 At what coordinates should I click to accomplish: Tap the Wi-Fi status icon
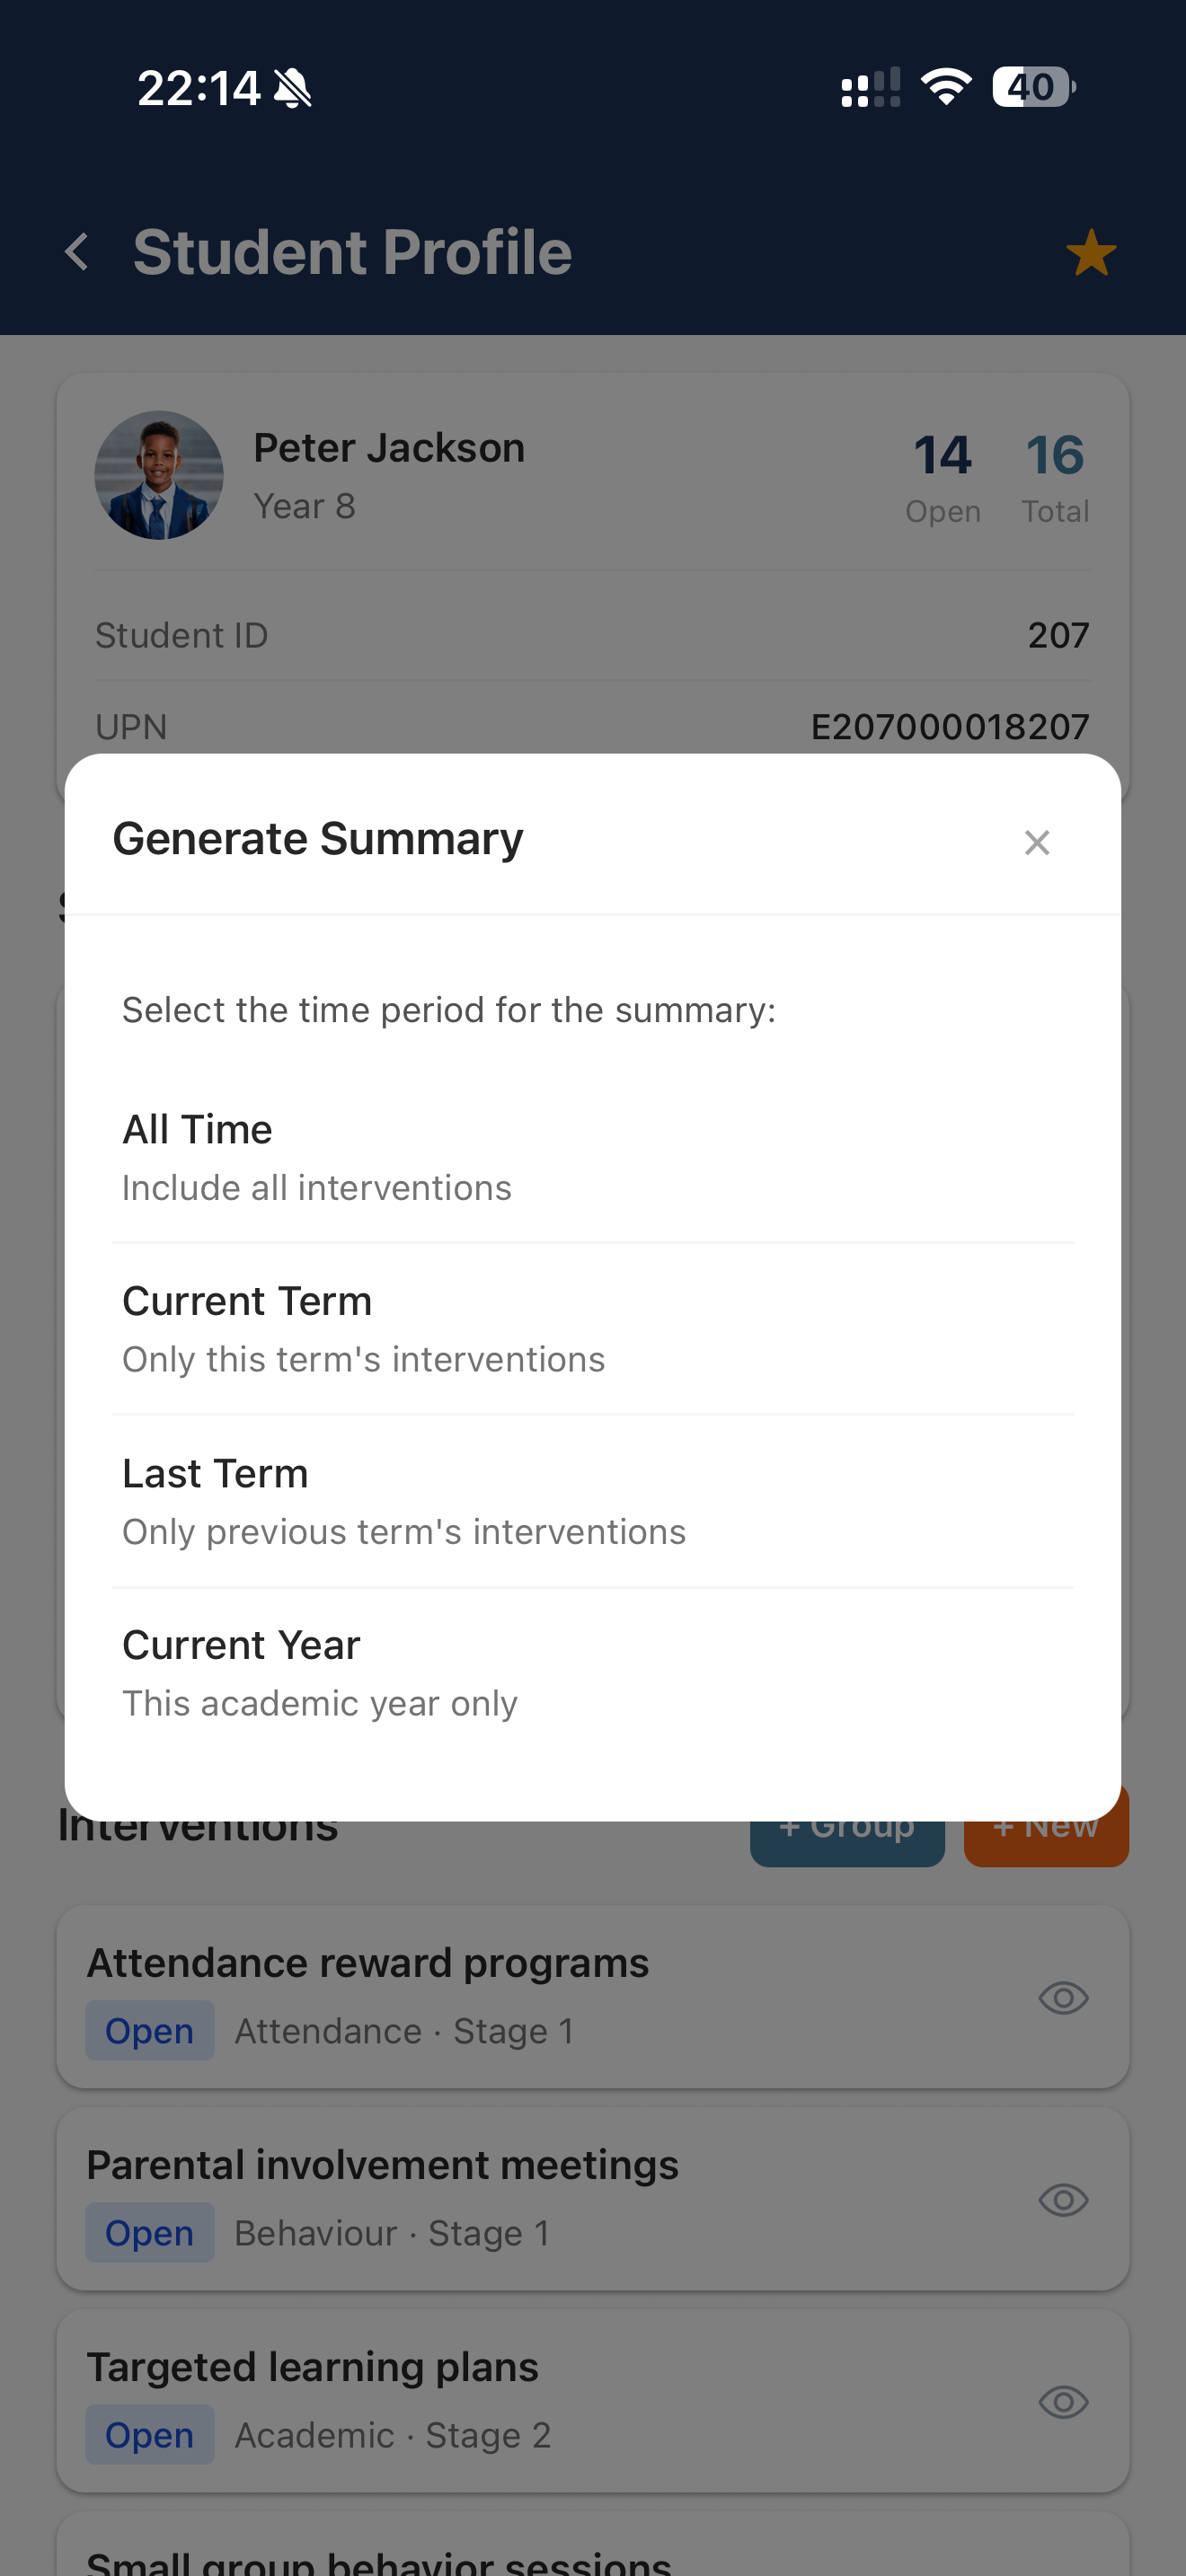[x=945, y=87]
